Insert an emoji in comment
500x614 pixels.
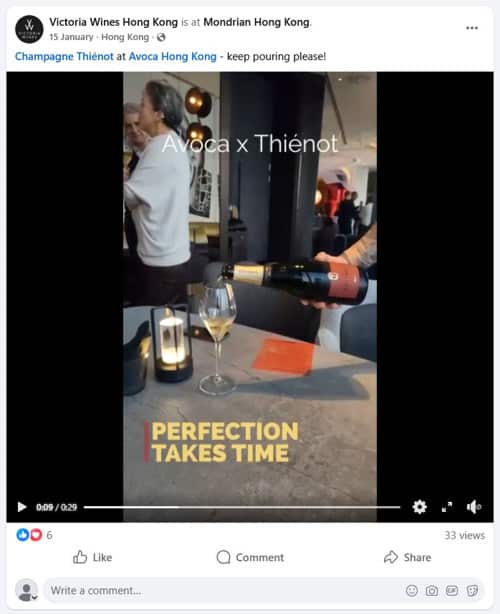(x=412, y=591)
